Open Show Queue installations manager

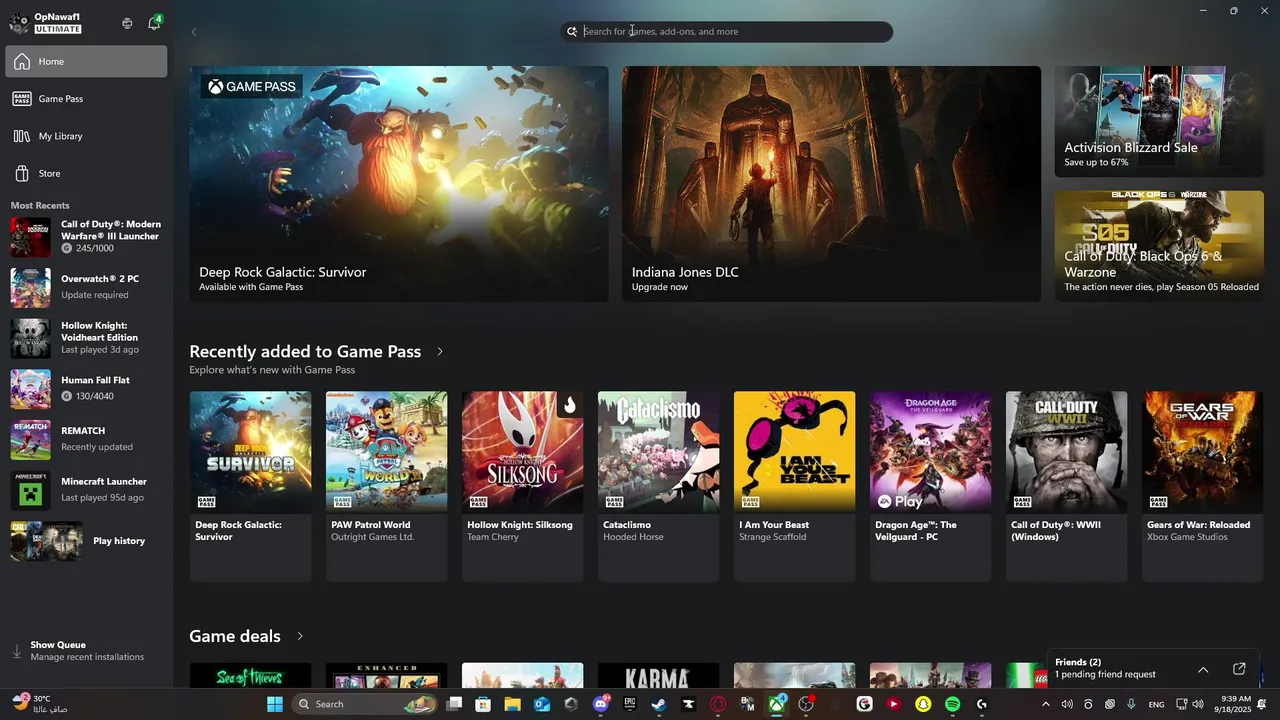[86, 651]
